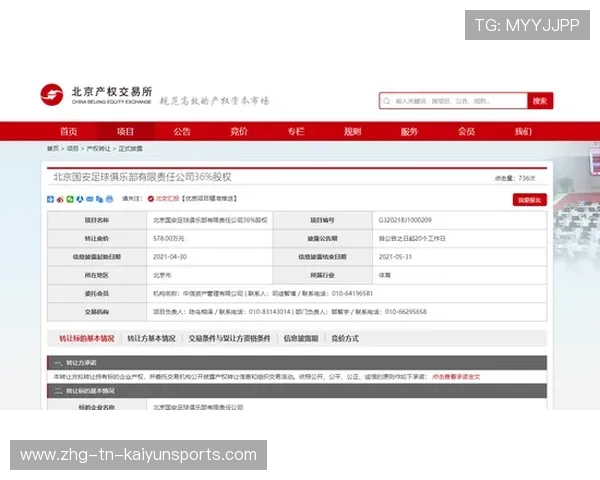600x480 pixels.
Task: Click the industry value 体育
Action: (385, 275)
